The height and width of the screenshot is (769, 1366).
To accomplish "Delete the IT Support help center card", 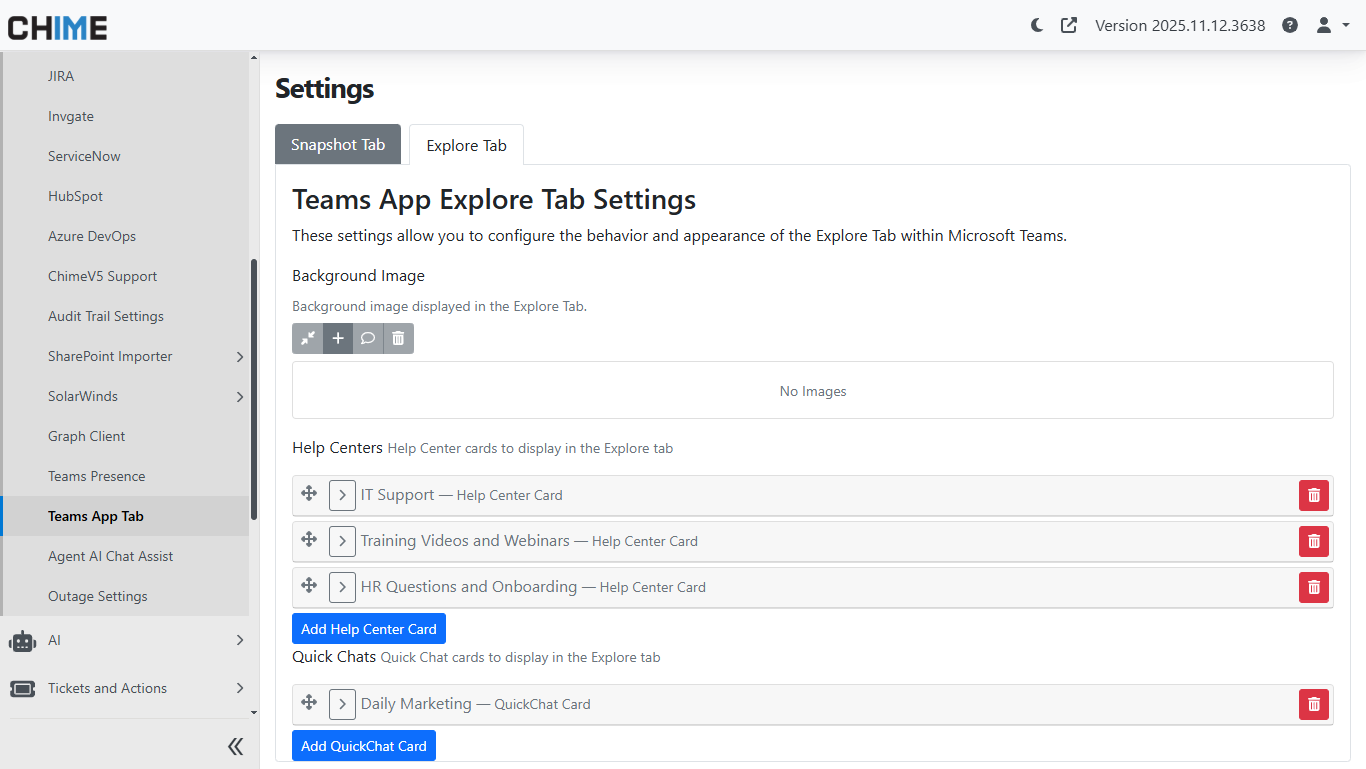I will [1314, 495].
